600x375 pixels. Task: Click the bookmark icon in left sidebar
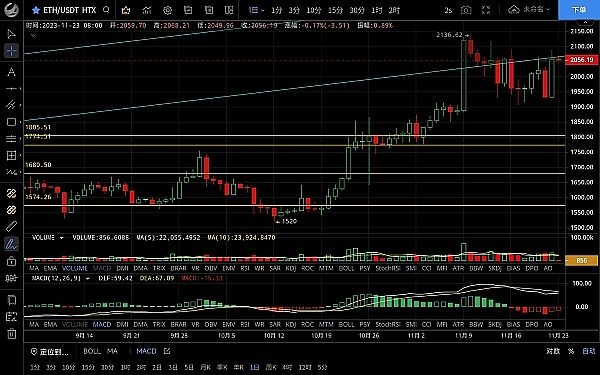(x=11, y=300)
